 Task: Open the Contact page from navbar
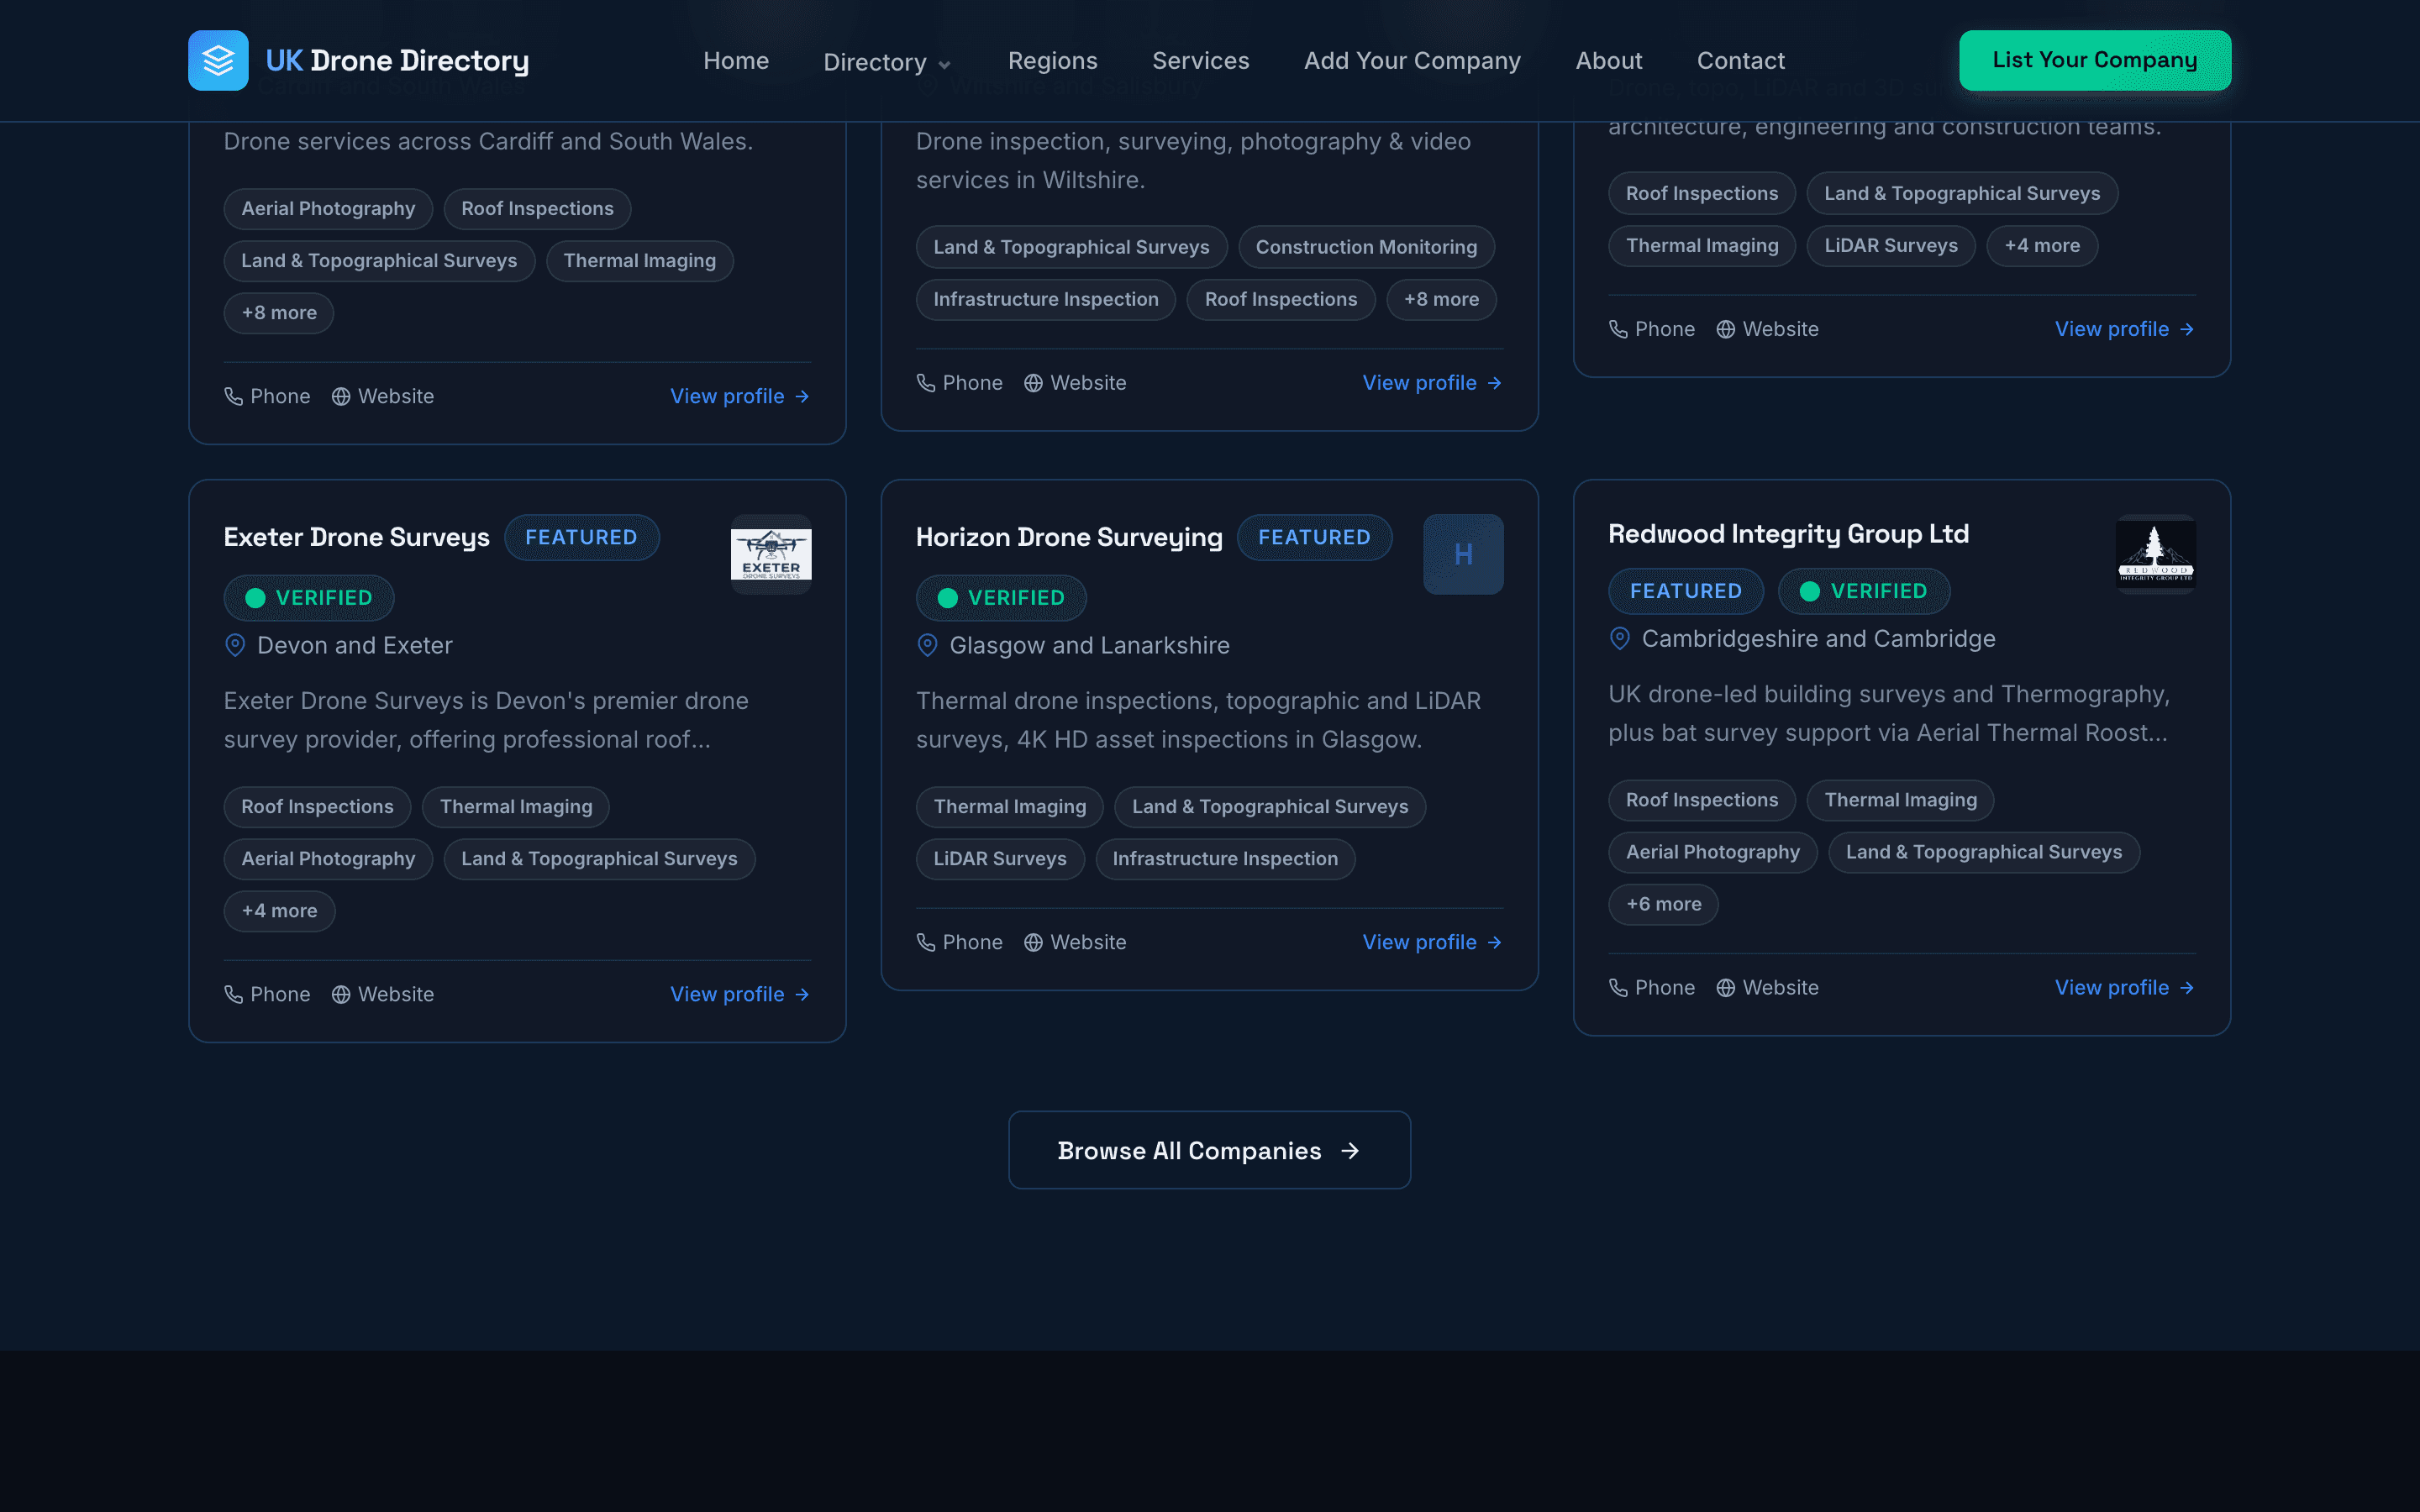[1741, 60]
